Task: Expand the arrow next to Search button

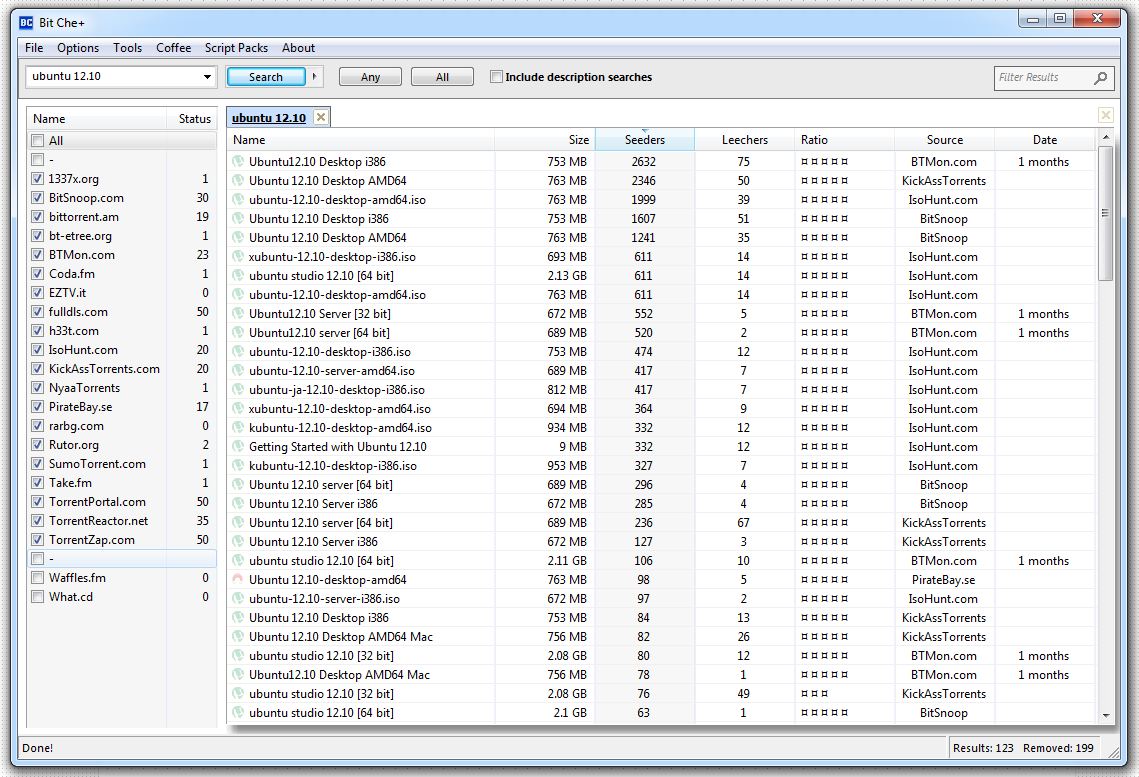Action: click(x=315, y=77)
